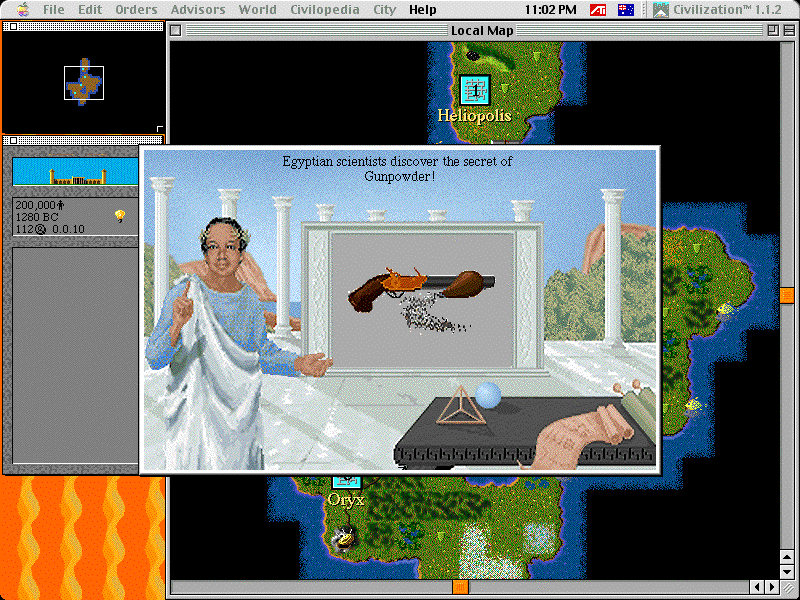Click the Local Map title bar
Screen dimensions: 800x600
point(482,31)
